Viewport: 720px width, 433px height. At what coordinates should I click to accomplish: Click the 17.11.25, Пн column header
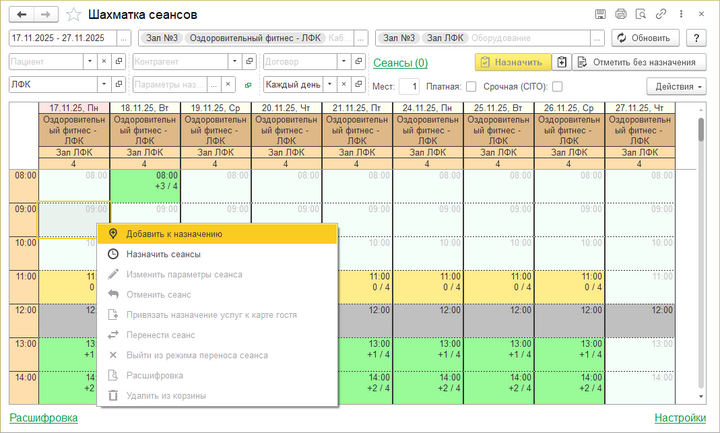pos(74,108)
